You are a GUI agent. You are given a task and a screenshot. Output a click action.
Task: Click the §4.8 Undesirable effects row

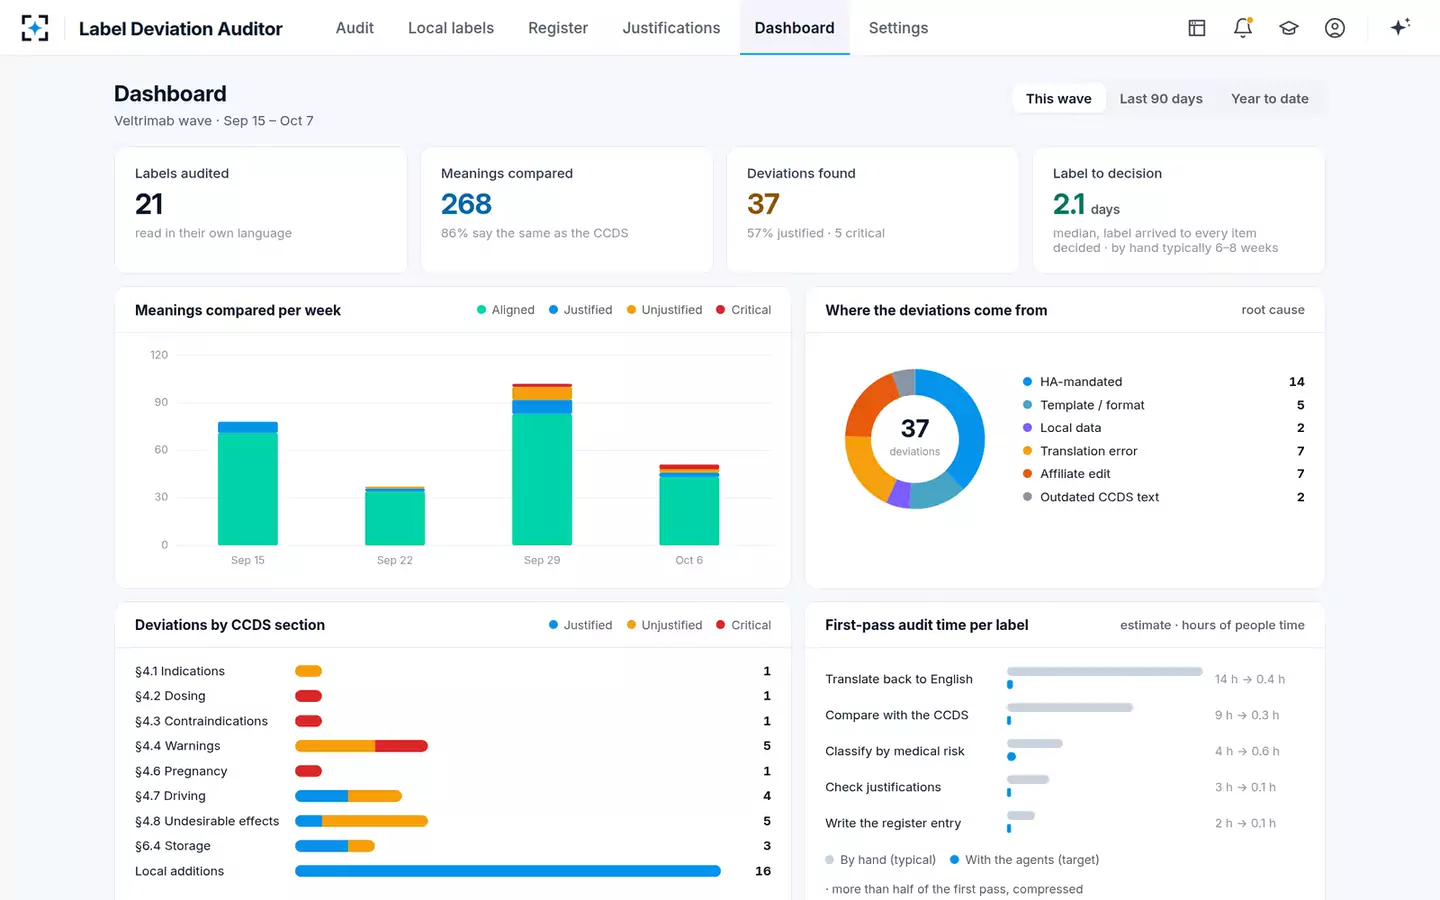click(453, 821)
